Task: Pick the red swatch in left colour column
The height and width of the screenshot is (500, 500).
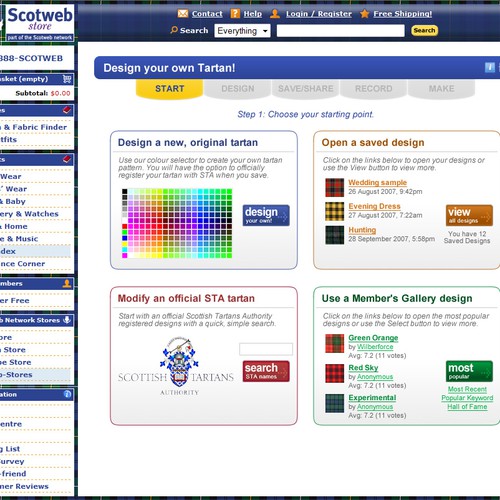Action: [x=125, y=226]
